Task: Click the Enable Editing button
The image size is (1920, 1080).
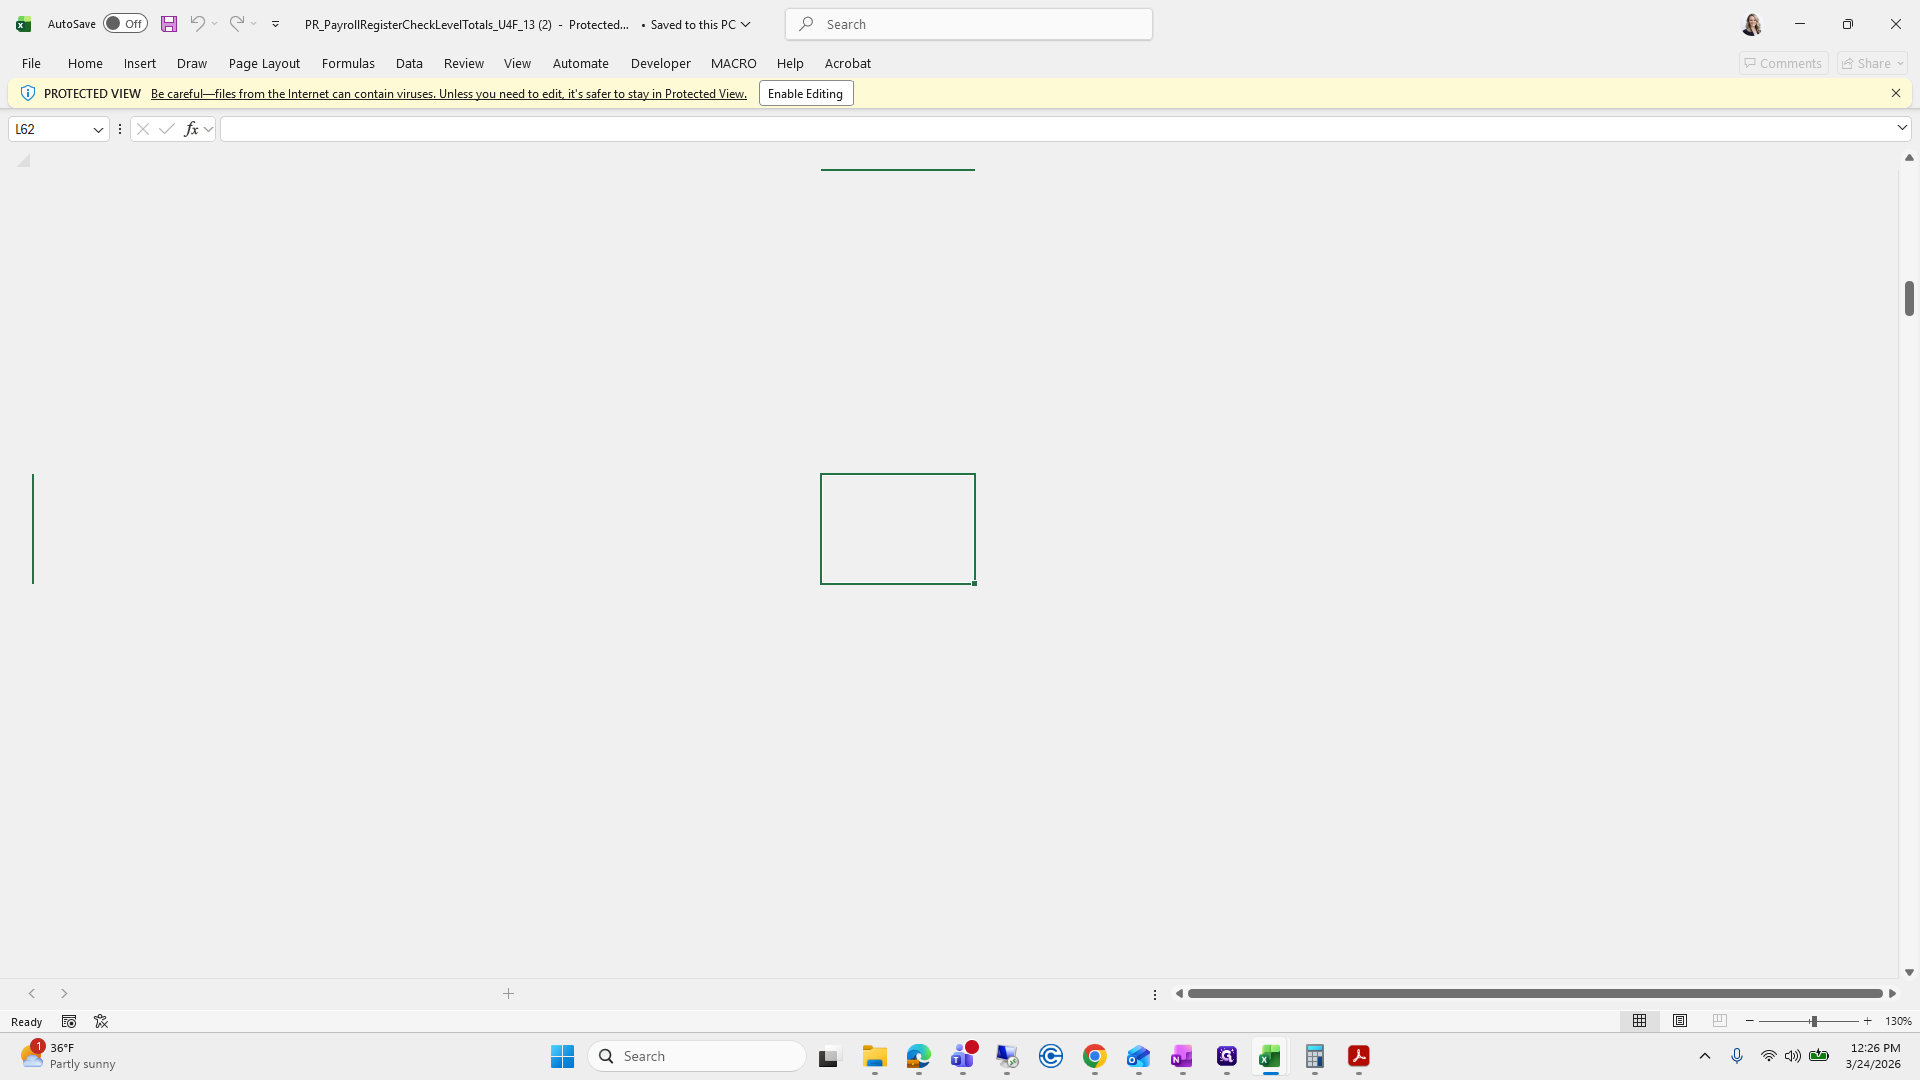Action: [x=805, y=93]
